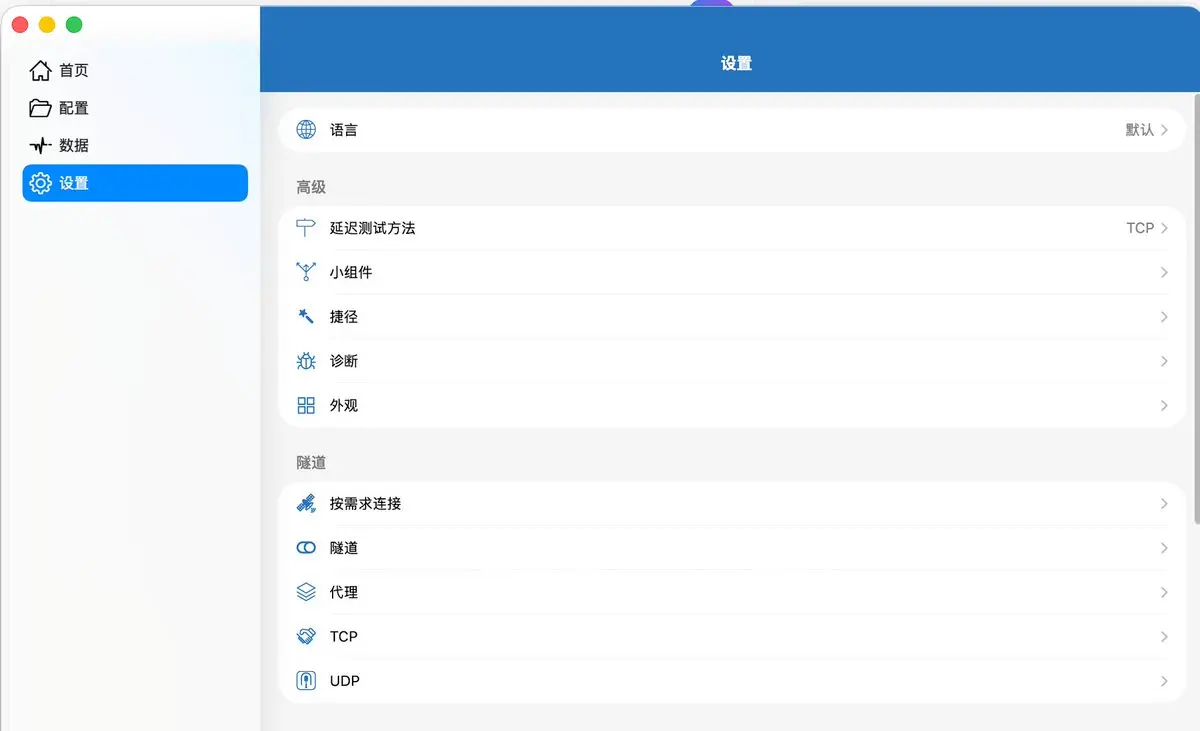
Task: Click the overlapping-ovals icon beside 隧道 row
Action: pos(307,548)
